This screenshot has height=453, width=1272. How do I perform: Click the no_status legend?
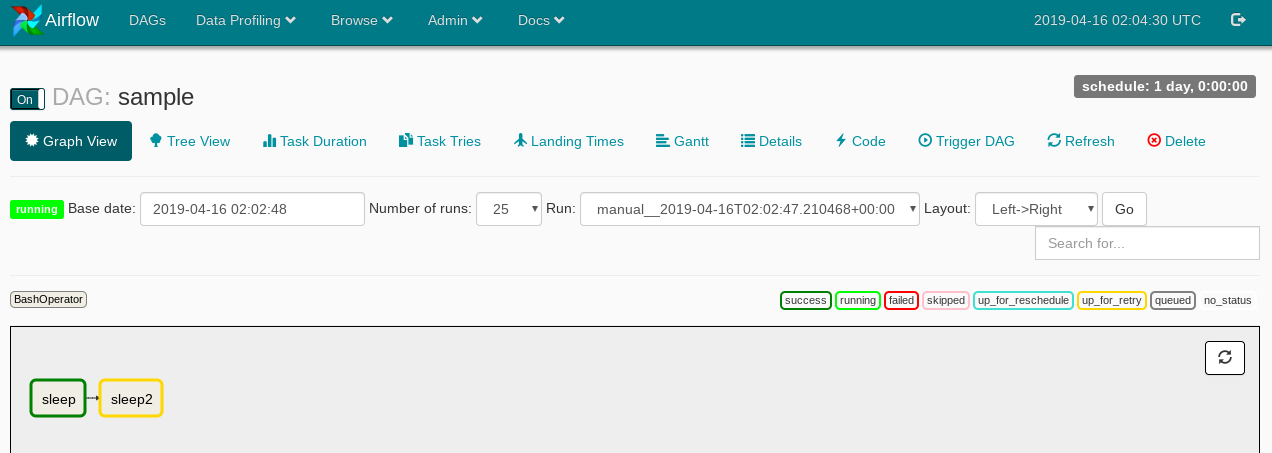tap(1228, 300)
